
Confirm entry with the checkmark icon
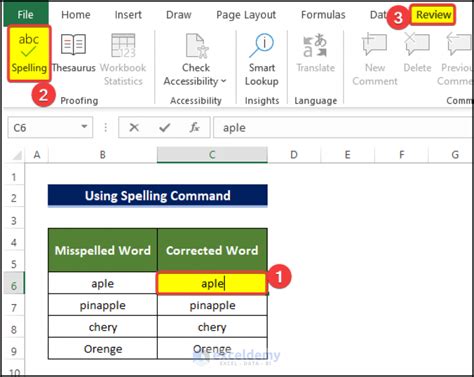pyautogui.click(x=165, y=127)
